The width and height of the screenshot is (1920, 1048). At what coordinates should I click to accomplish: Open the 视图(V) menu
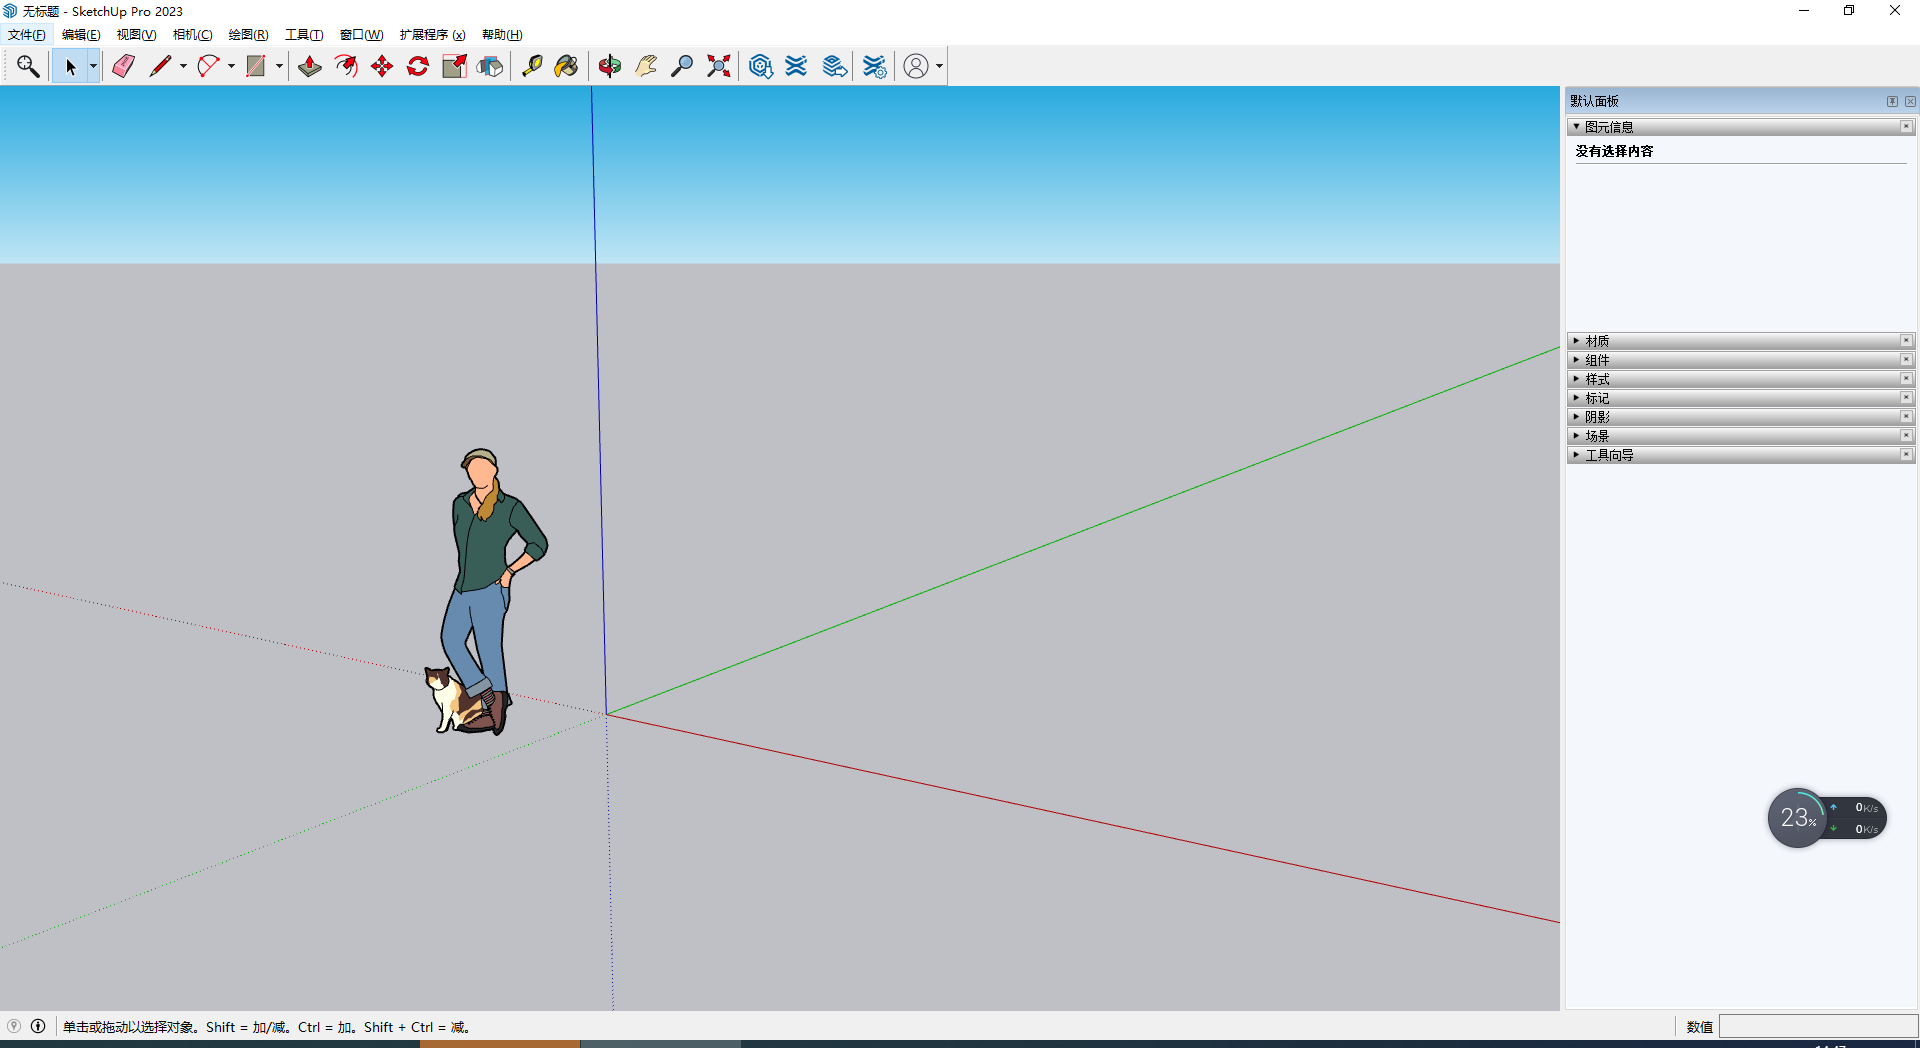coord(136,35)
